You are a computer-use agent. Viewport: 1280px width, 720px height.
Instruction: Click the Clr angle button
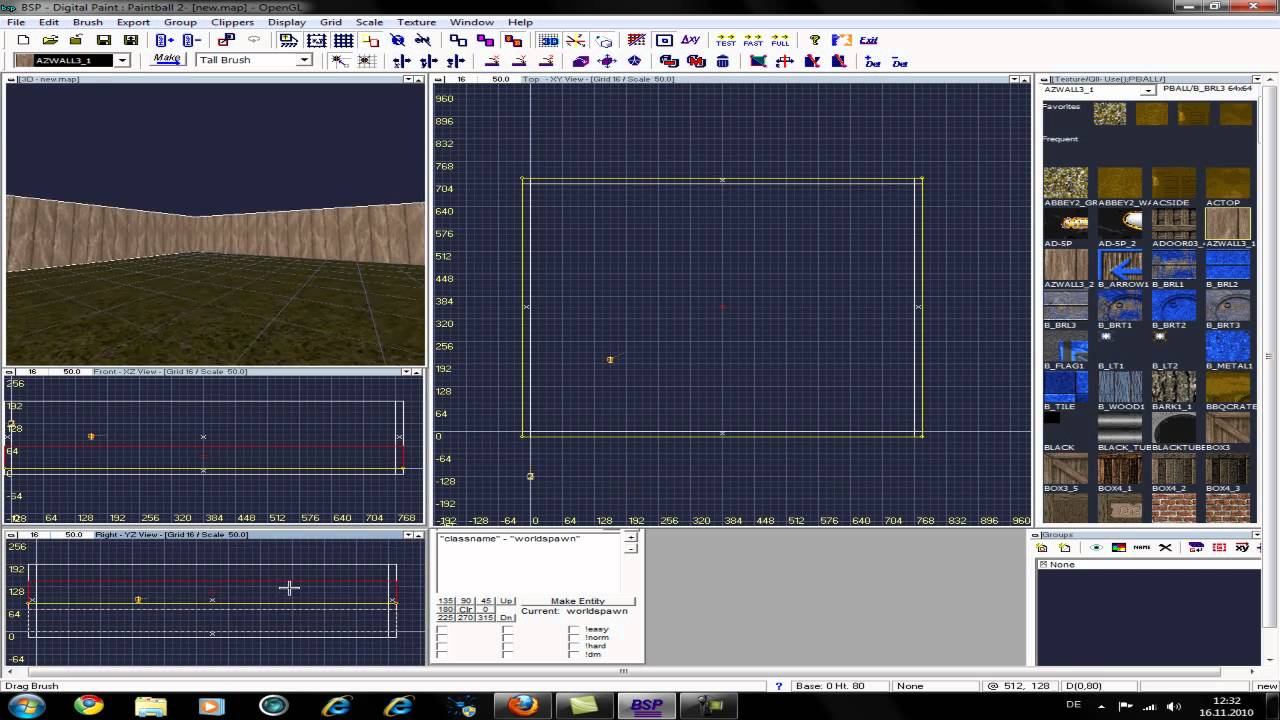click(466, 609)
